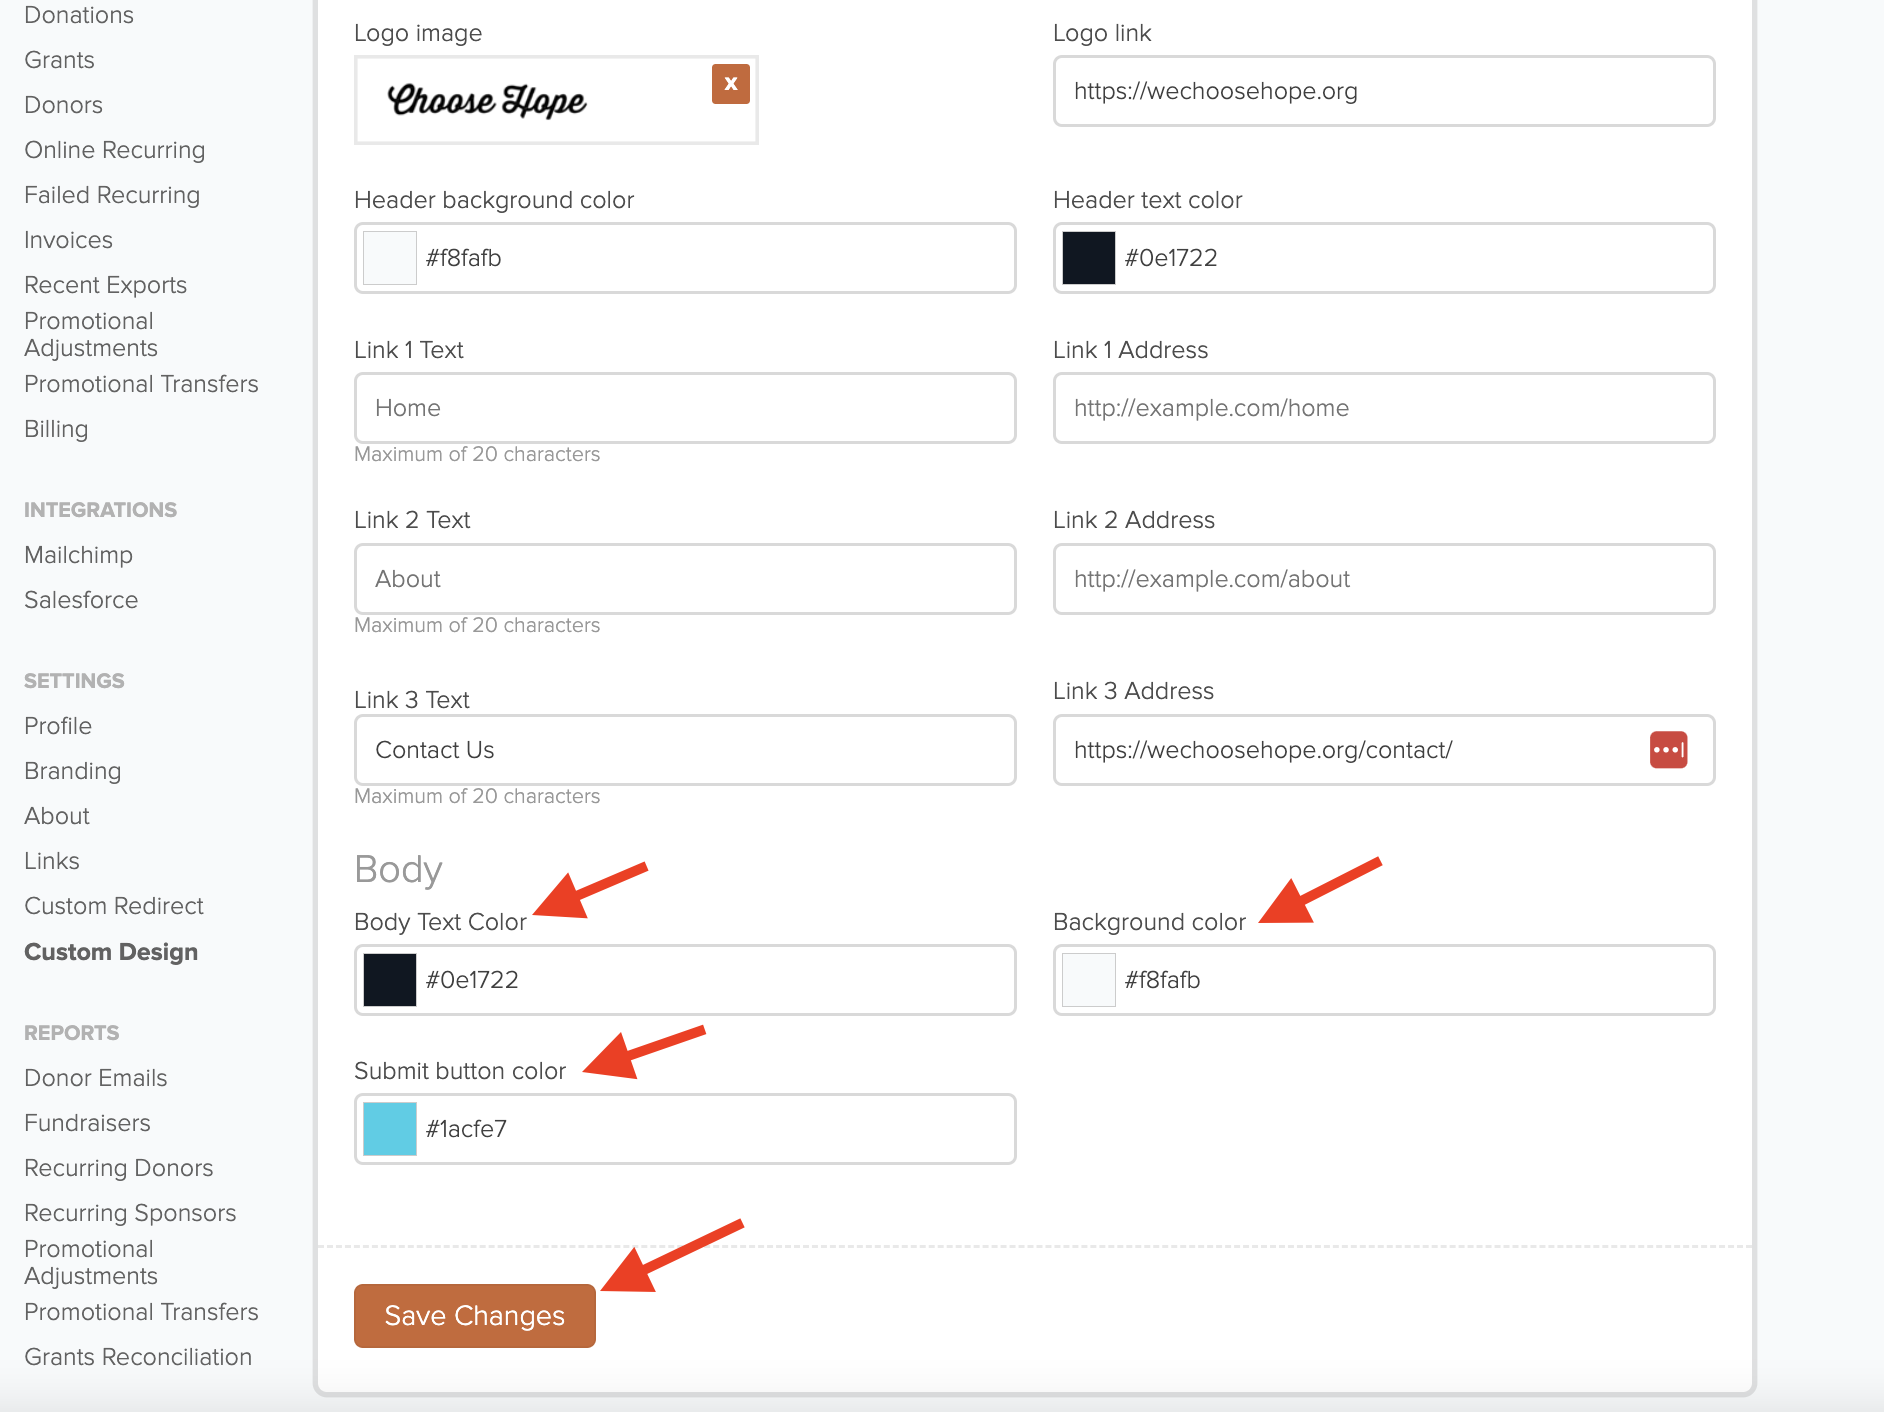
Task: Open Grants Reconciliation report
Action: click(x=138, y=1357)
